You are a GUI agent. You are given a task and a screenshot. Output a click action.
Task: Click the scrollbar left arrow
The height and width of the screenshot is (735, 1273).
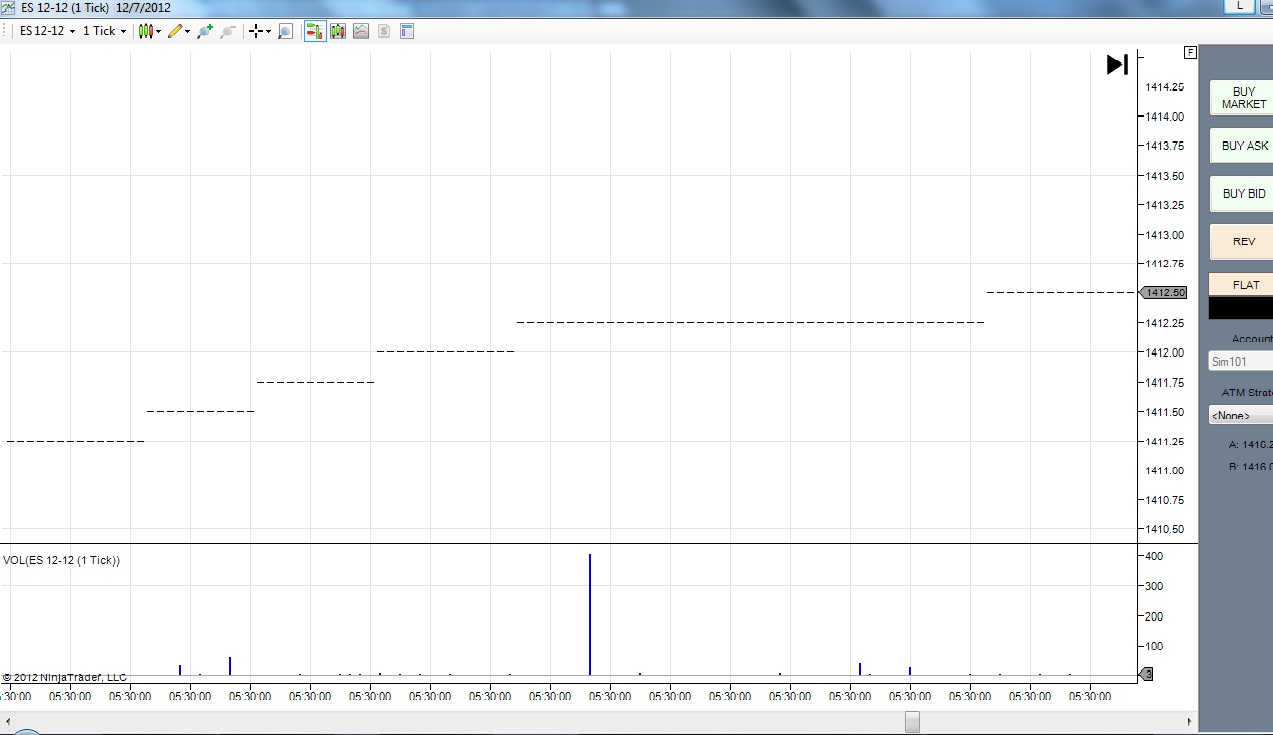[x=7, y=722]
